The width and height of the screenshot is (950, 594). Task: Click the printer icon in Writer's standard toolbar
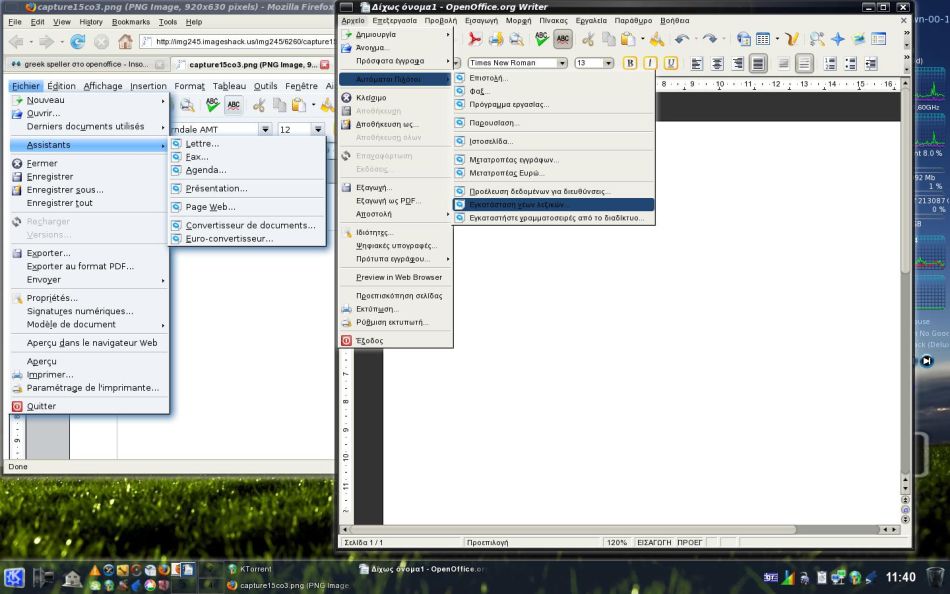pyautogui.click(x=496, y=39)
